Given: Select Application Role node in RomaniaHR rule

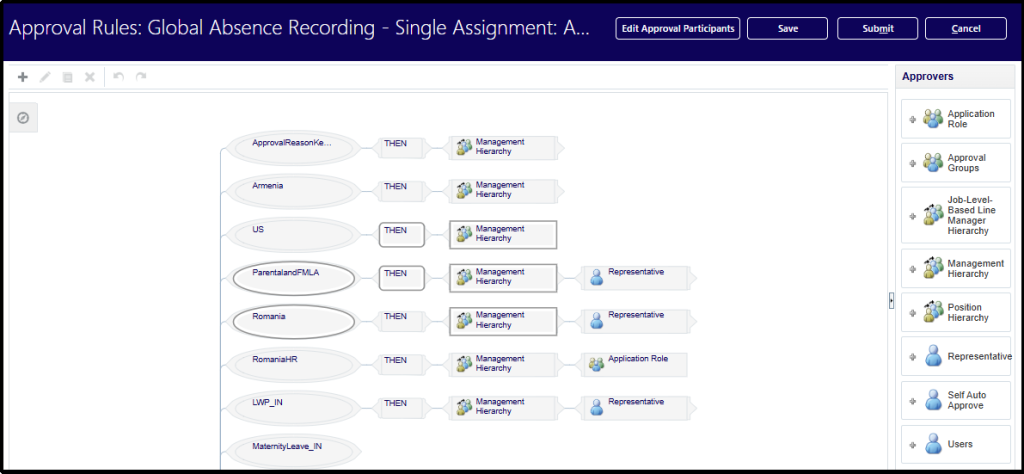Looking at the screenshot, I should pos(635,363).
